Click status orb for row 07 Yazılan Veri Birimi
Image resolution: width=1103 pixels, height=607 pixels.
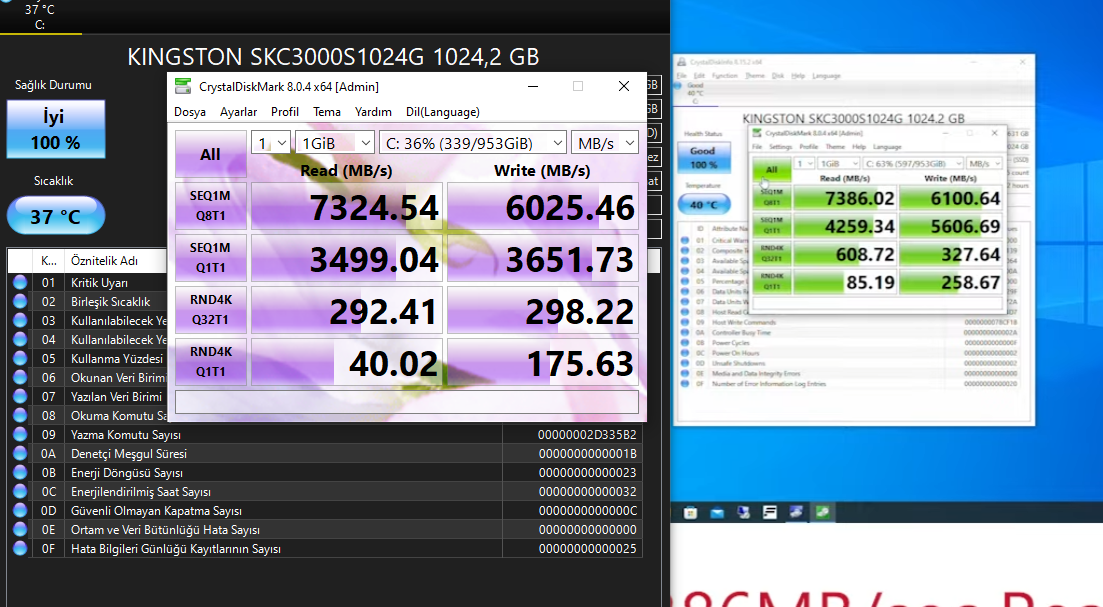click(x=20, y=396)
